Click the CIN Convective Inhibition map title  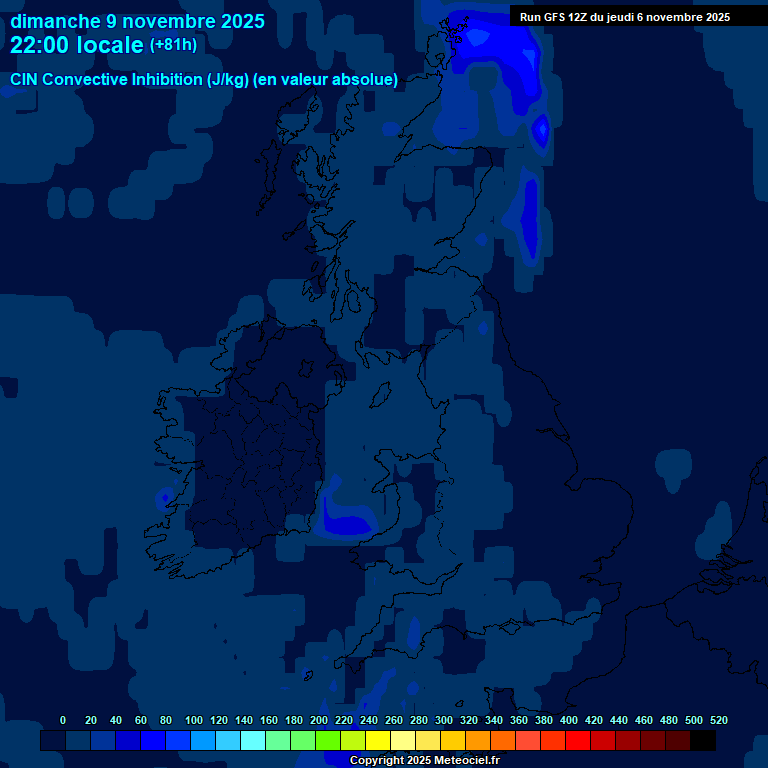pos(204,79)
